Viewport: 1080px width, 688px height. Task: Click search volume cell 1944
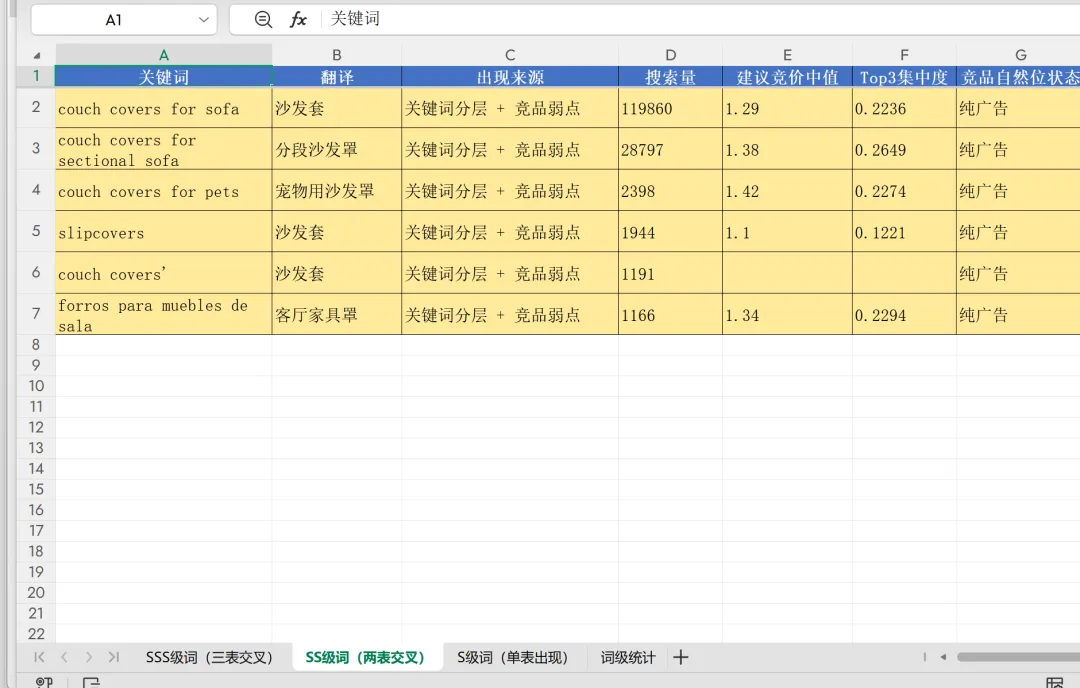pyautogui.click(x=670, y=231)
